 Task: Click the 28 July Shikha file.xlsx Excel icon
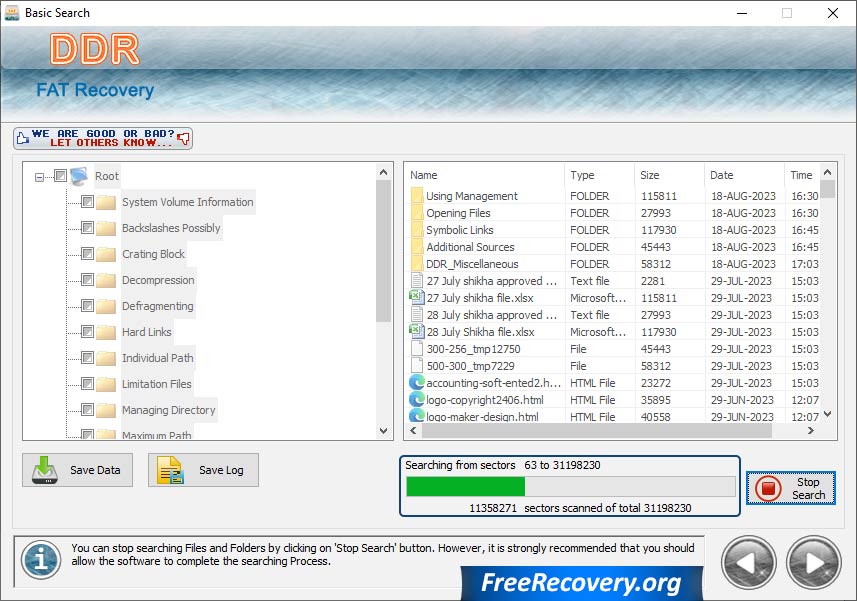click(416, 331)
